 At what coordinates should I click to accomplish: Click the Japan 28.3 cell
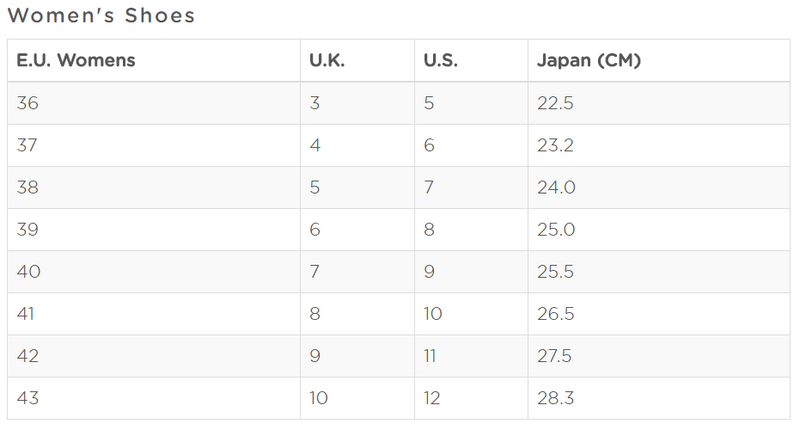[x=659, y=398]
